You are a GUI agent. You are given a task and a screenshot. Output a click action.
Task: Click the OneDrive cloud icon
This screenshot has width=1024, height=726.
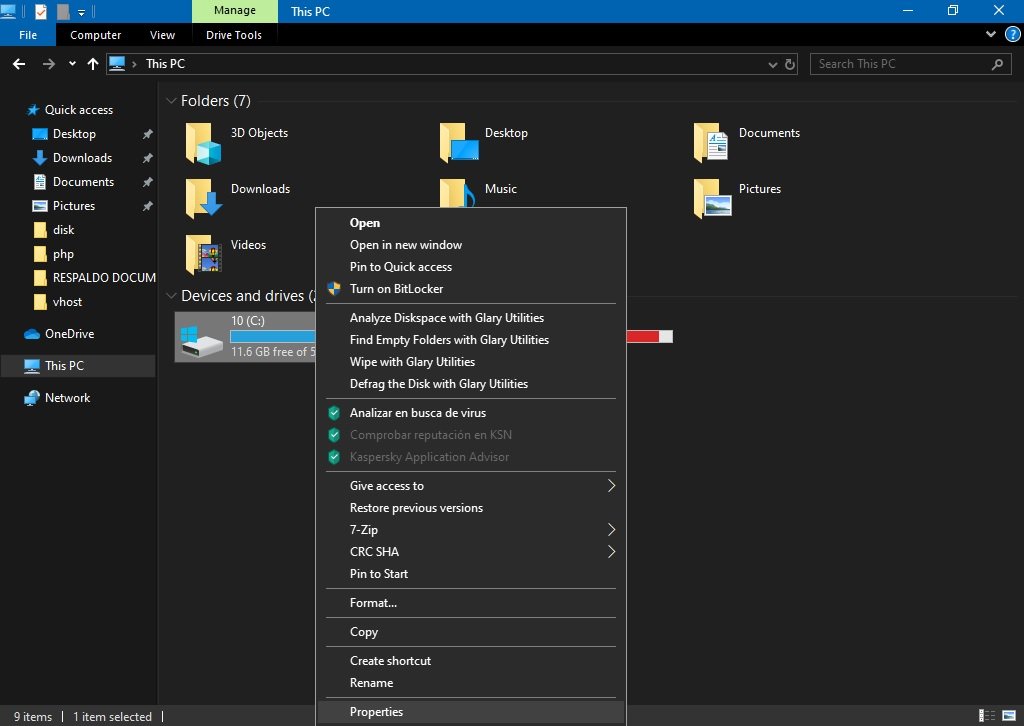pyautogui.click(x=32, y=334)
